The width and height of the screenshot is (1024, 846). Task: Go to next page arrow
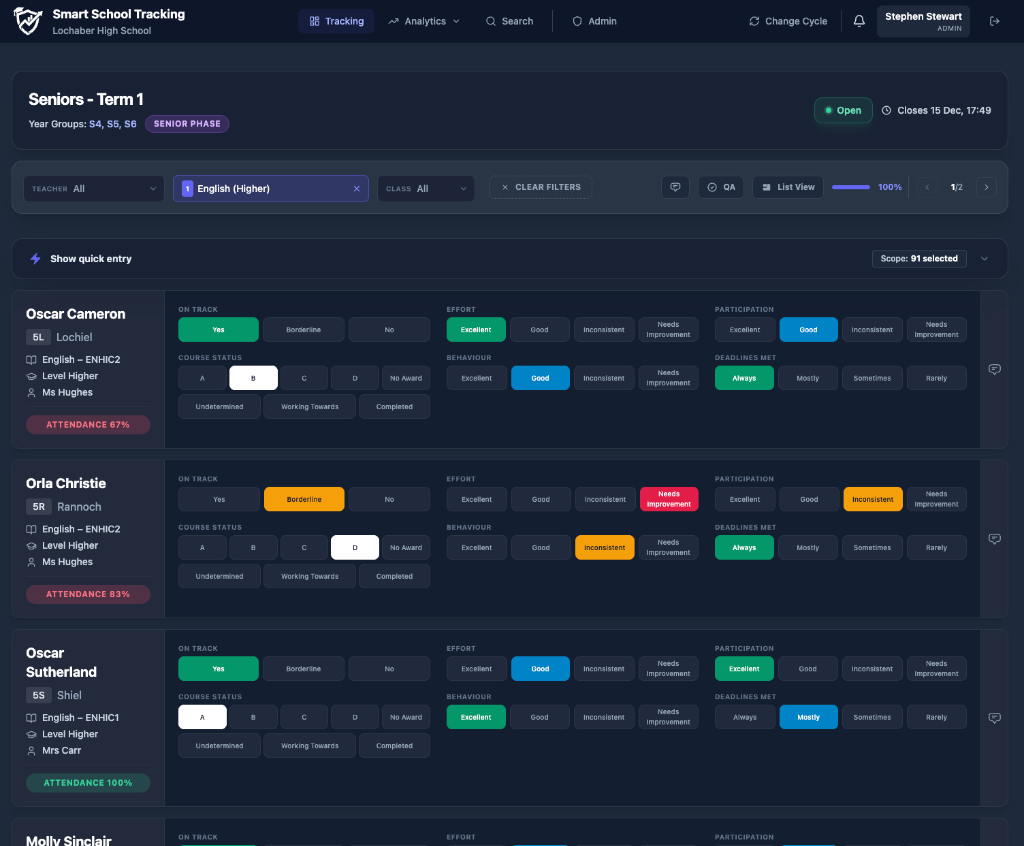986,187
